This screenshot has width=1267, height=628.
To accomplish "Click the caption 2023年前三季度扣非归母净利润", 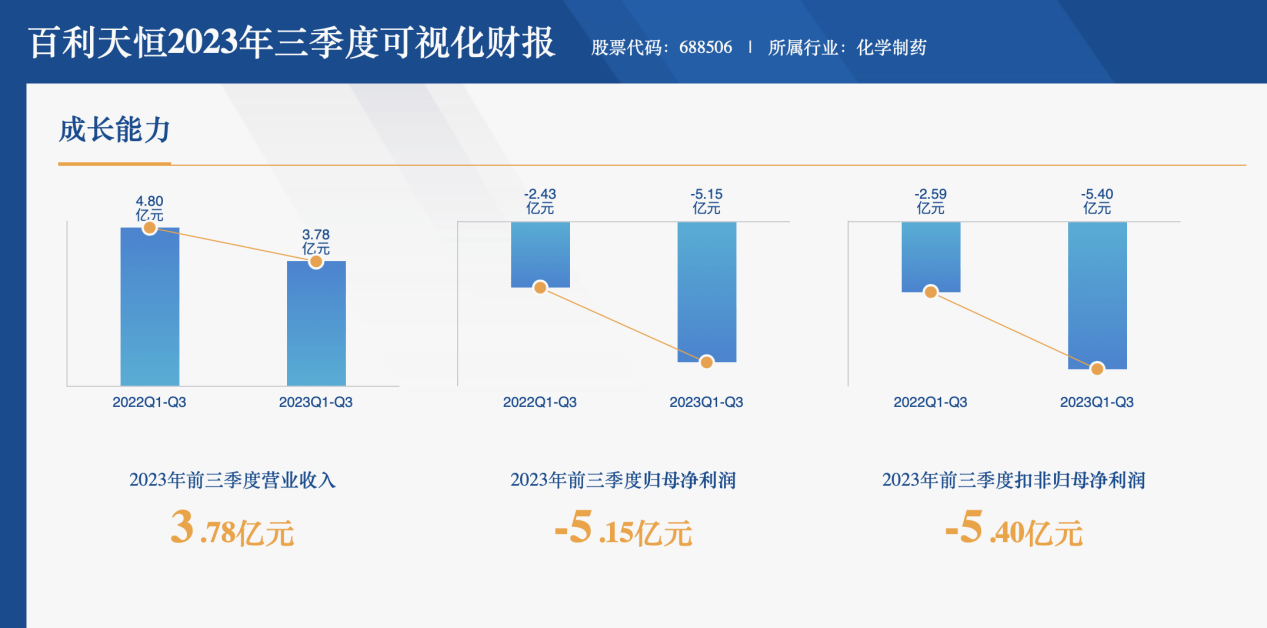I will click(1013, 480).
